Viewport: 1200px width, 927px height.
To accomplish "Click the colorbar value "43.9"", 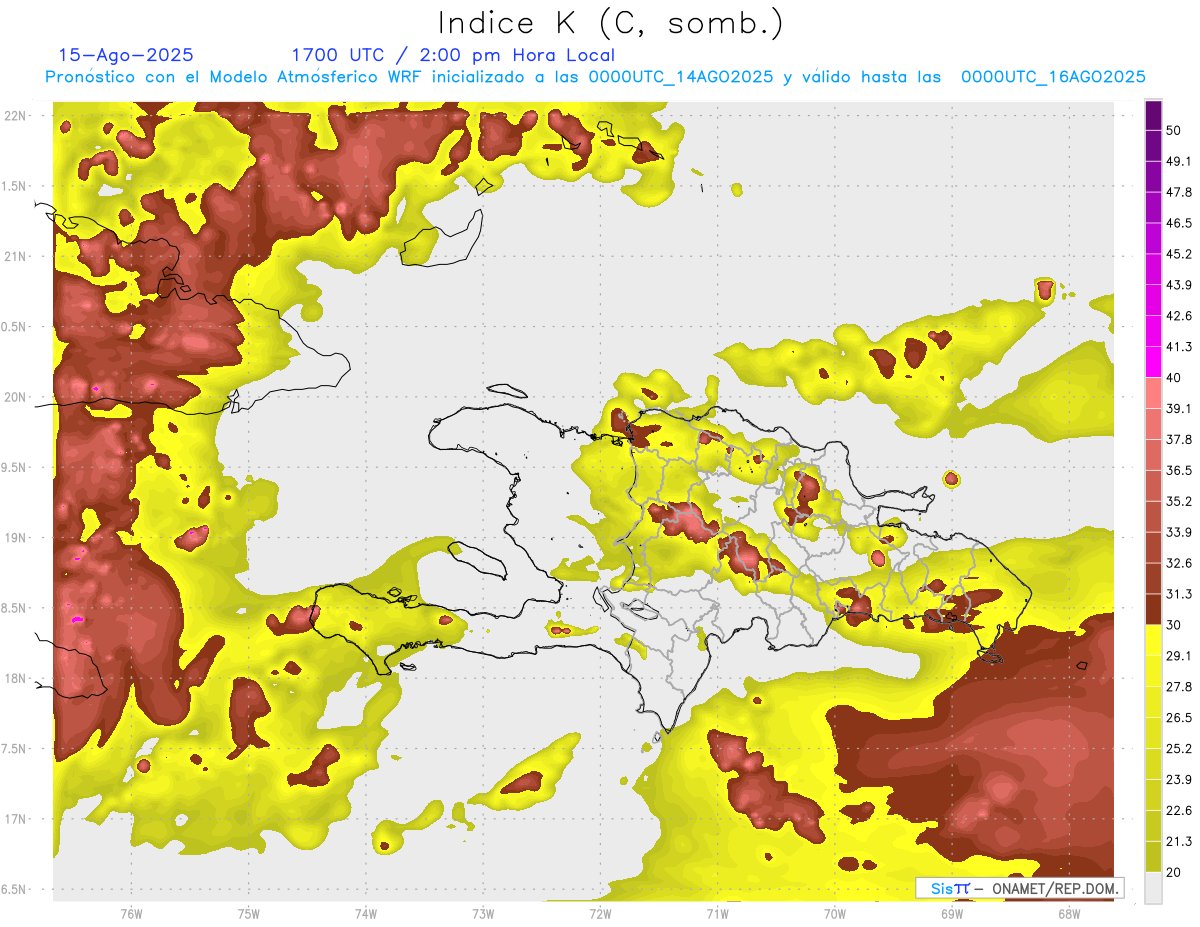I will (x=1178, y=285).
